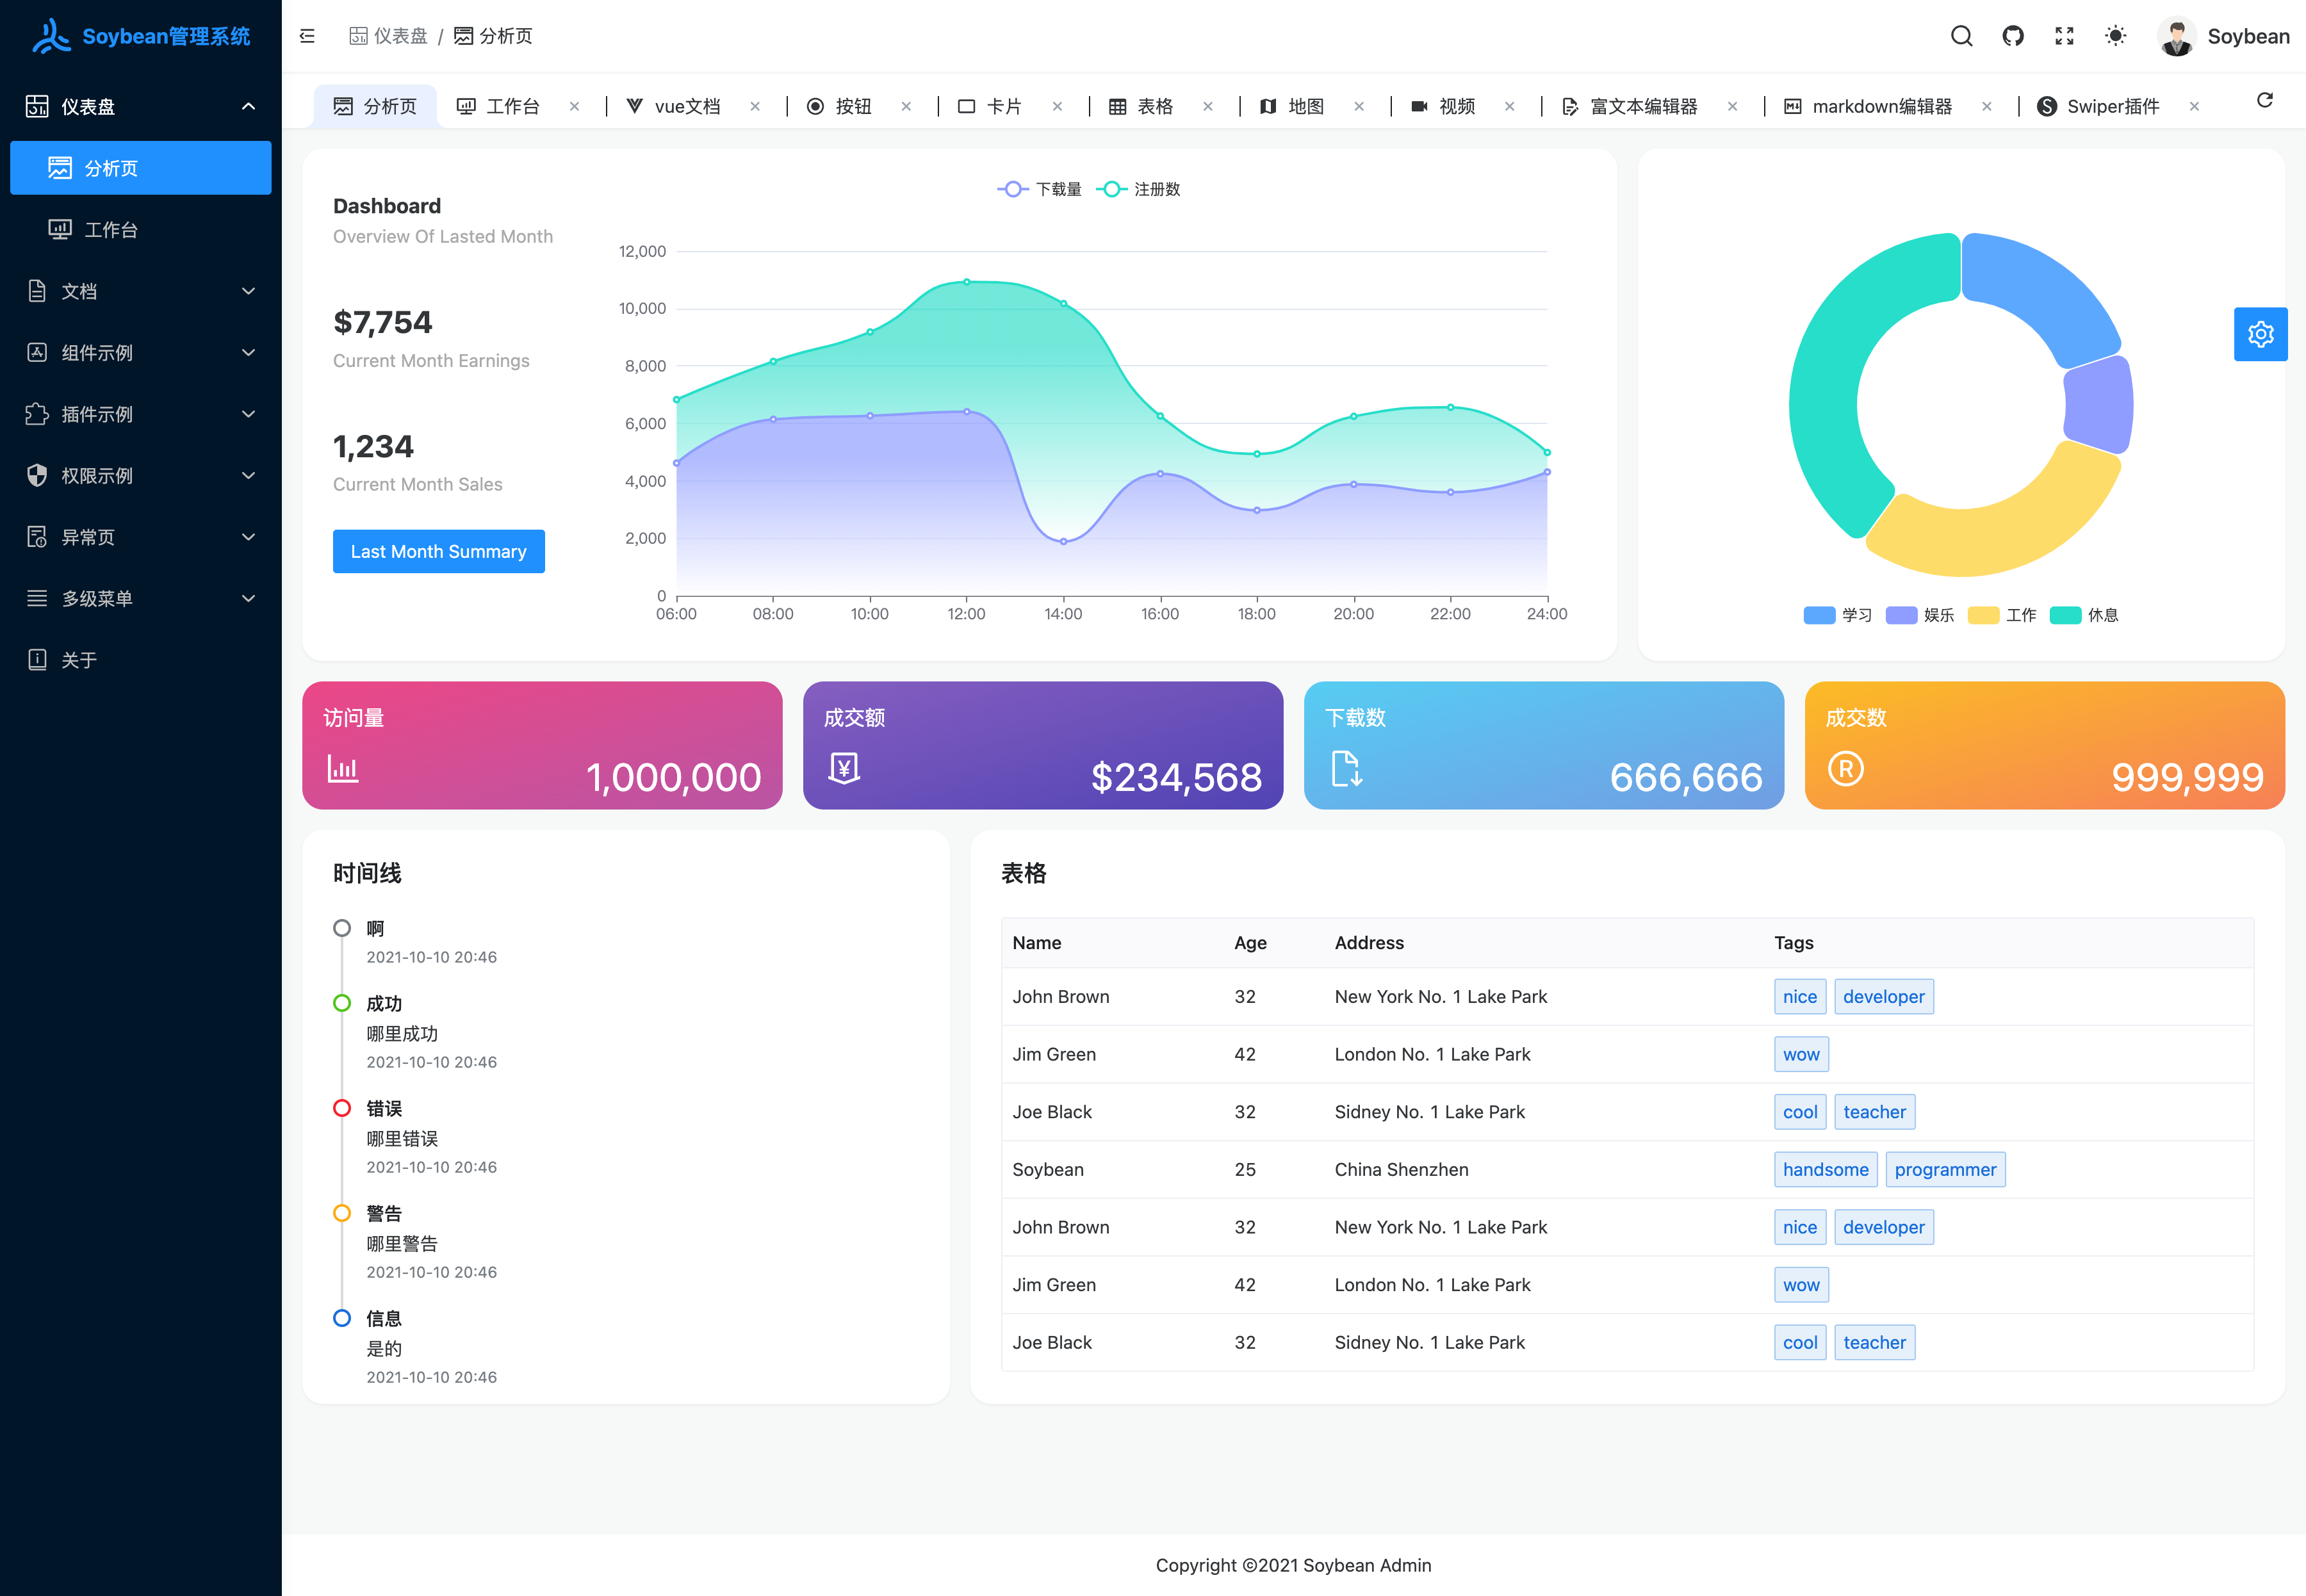The image size is (2306, 1596).
Task: Toggle light/dark theme sun icon
Action: [2115, 36]
